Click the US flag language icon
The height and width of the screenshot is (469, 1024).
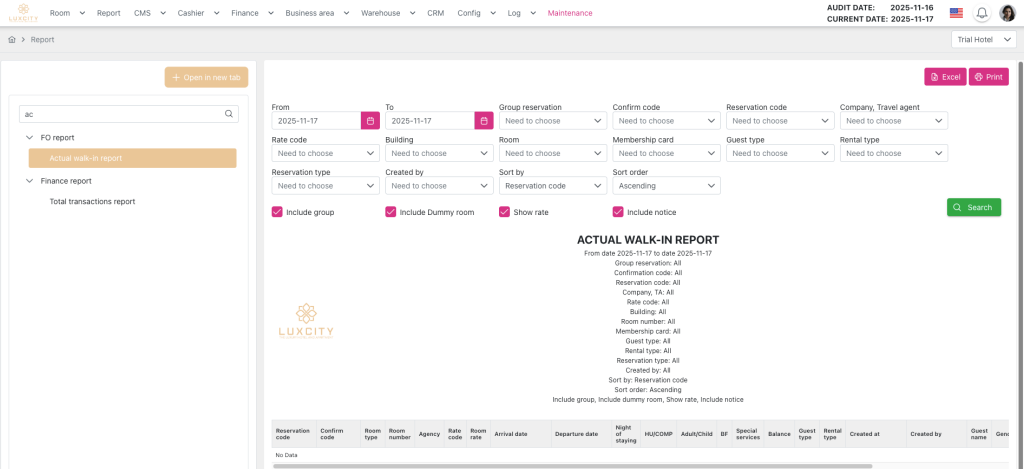coord(956,13)
